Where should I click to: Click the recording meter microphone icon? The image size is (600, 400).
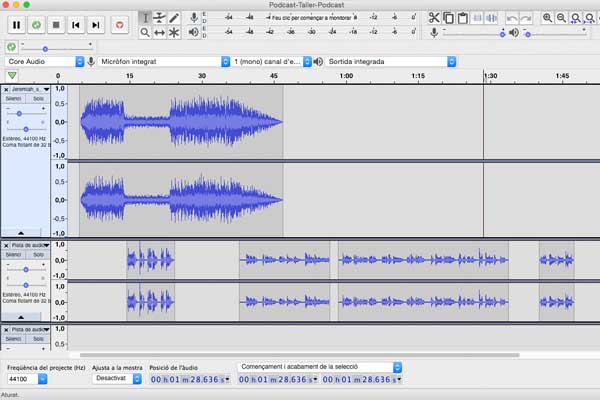(194, 18)
